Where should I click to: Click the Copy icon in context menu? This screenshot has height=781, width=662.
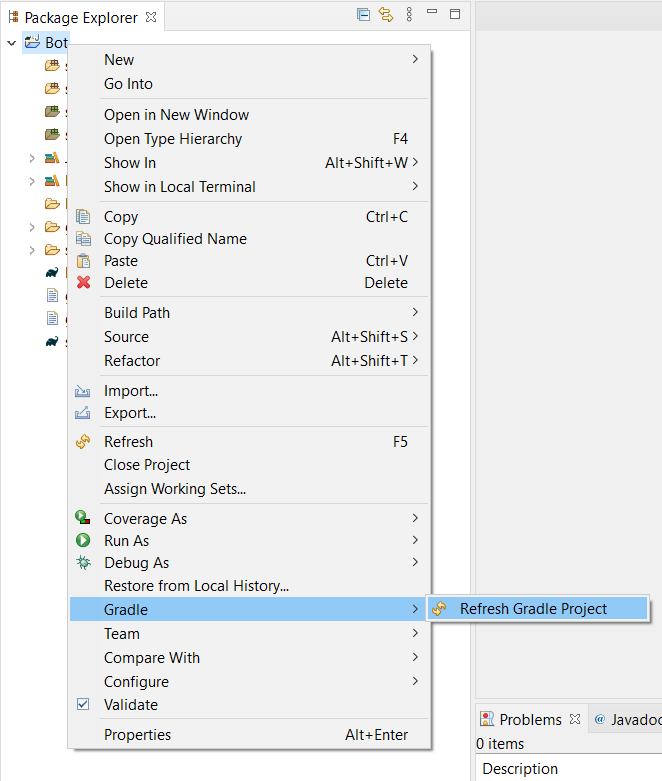(83, 217)
